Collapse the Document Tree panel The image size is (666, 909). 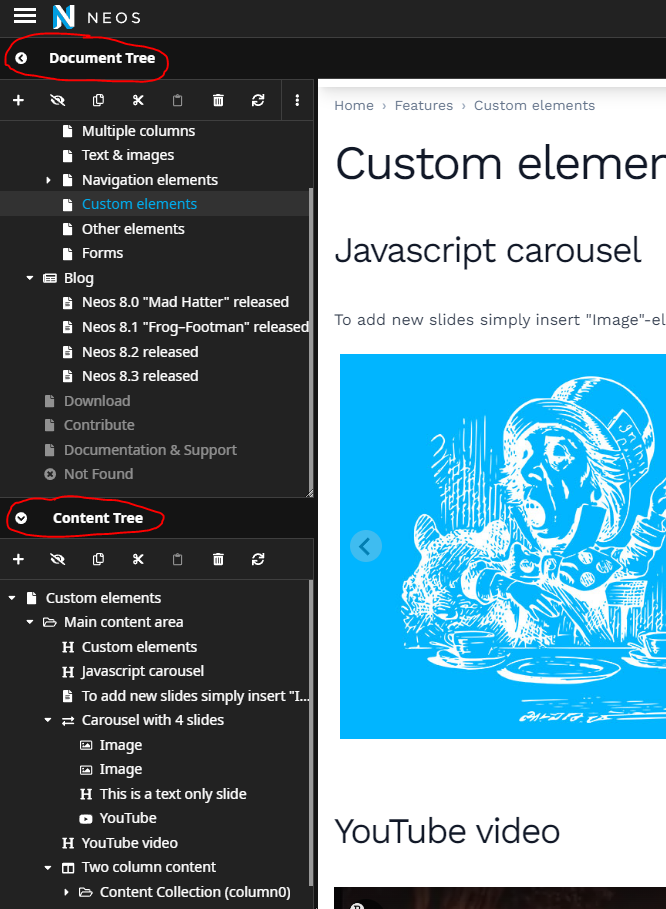coord(21,59)
